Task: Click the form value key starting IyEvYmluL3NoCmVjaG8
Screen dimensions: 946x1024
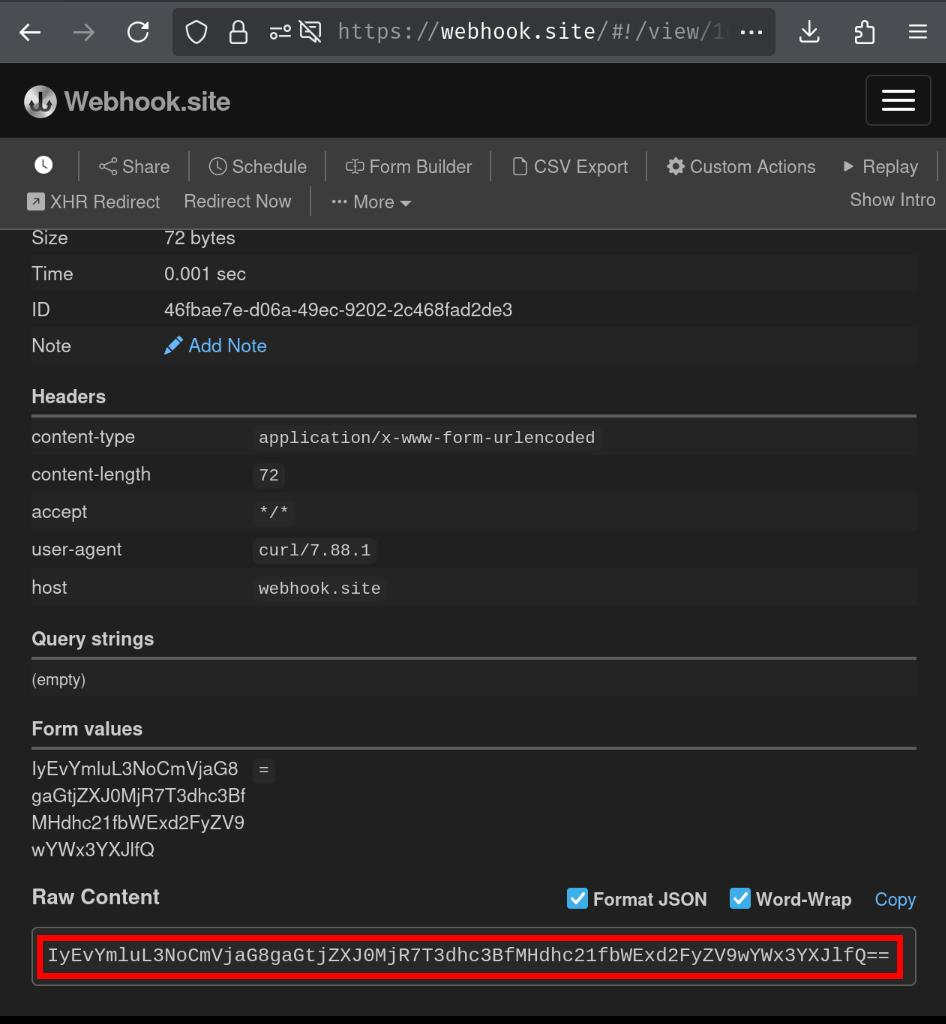Action: click(138, 809)
